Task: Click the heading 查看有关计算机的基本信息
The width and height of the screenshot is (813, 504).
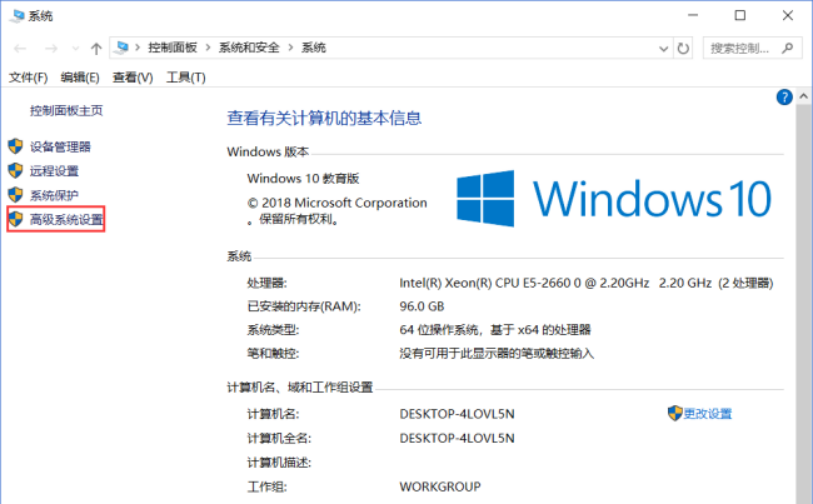Action: coord(324,118)
